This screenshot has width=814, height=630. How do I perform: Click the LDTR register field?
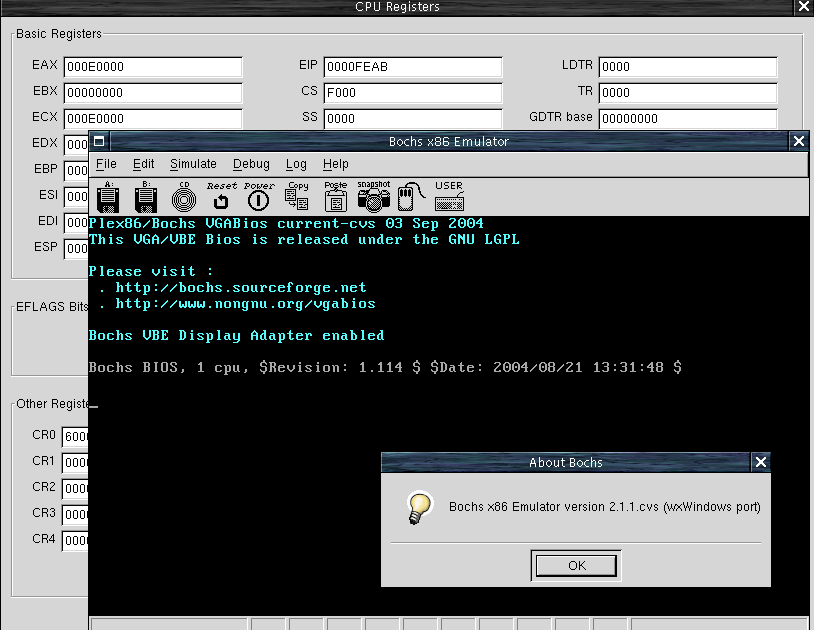[x=688, y=67]
